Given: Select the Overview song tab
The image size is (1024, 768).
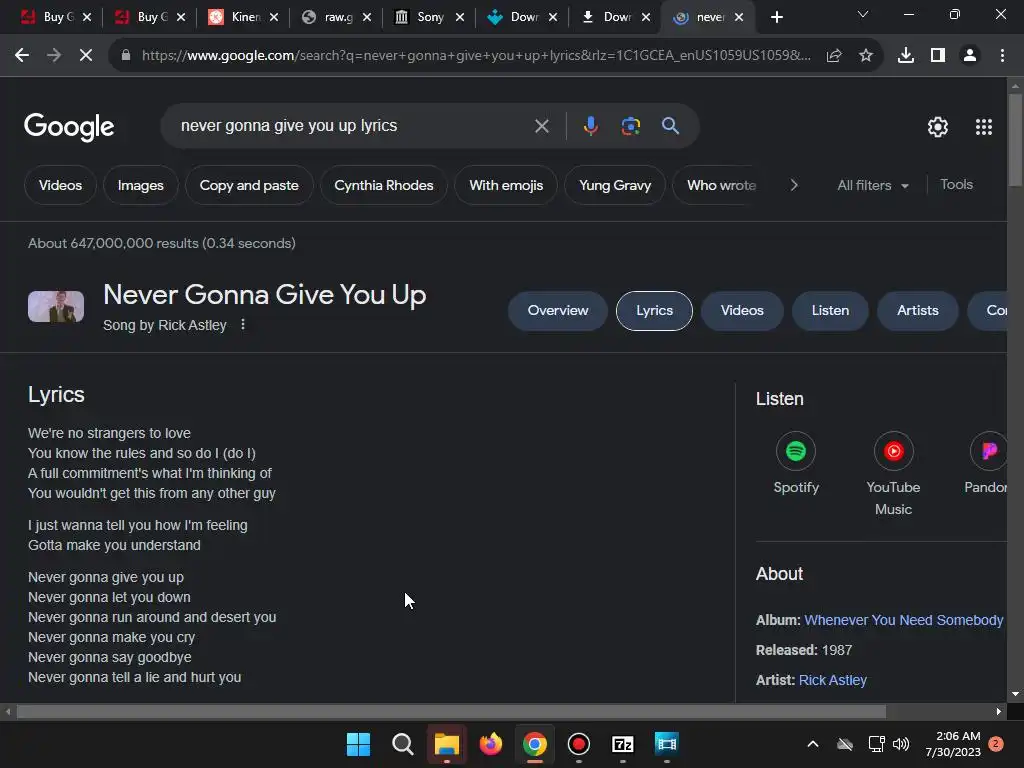Looking at the screenshot, I should point(558,311).
